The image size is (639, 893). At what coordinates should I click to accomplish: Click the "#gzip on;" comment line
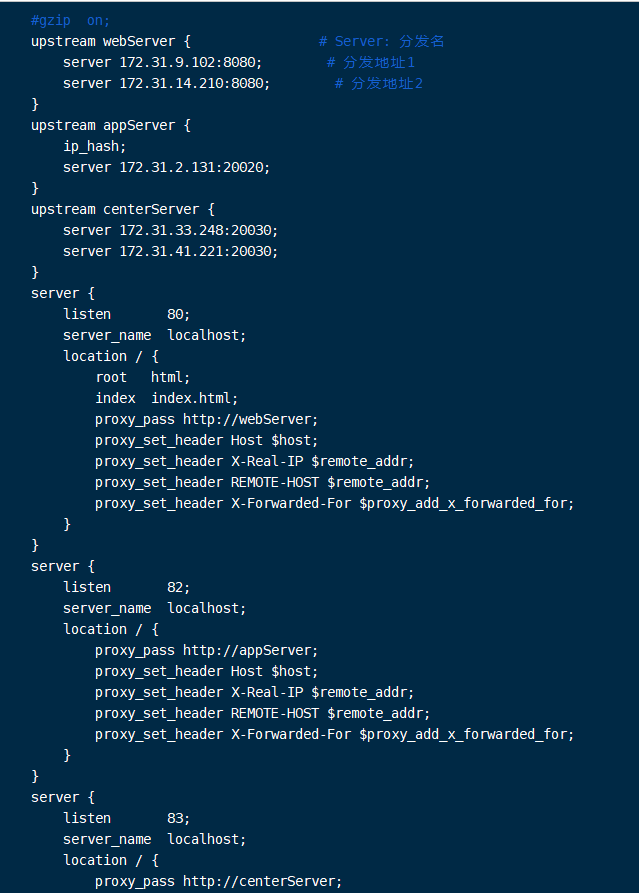[x=70, y=20]
